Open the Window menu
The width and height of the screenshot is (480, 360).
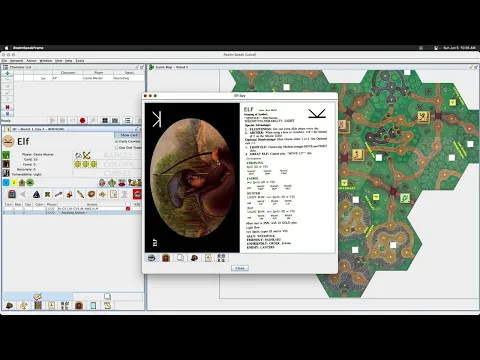pyautogui.click(x=46, y=61)
